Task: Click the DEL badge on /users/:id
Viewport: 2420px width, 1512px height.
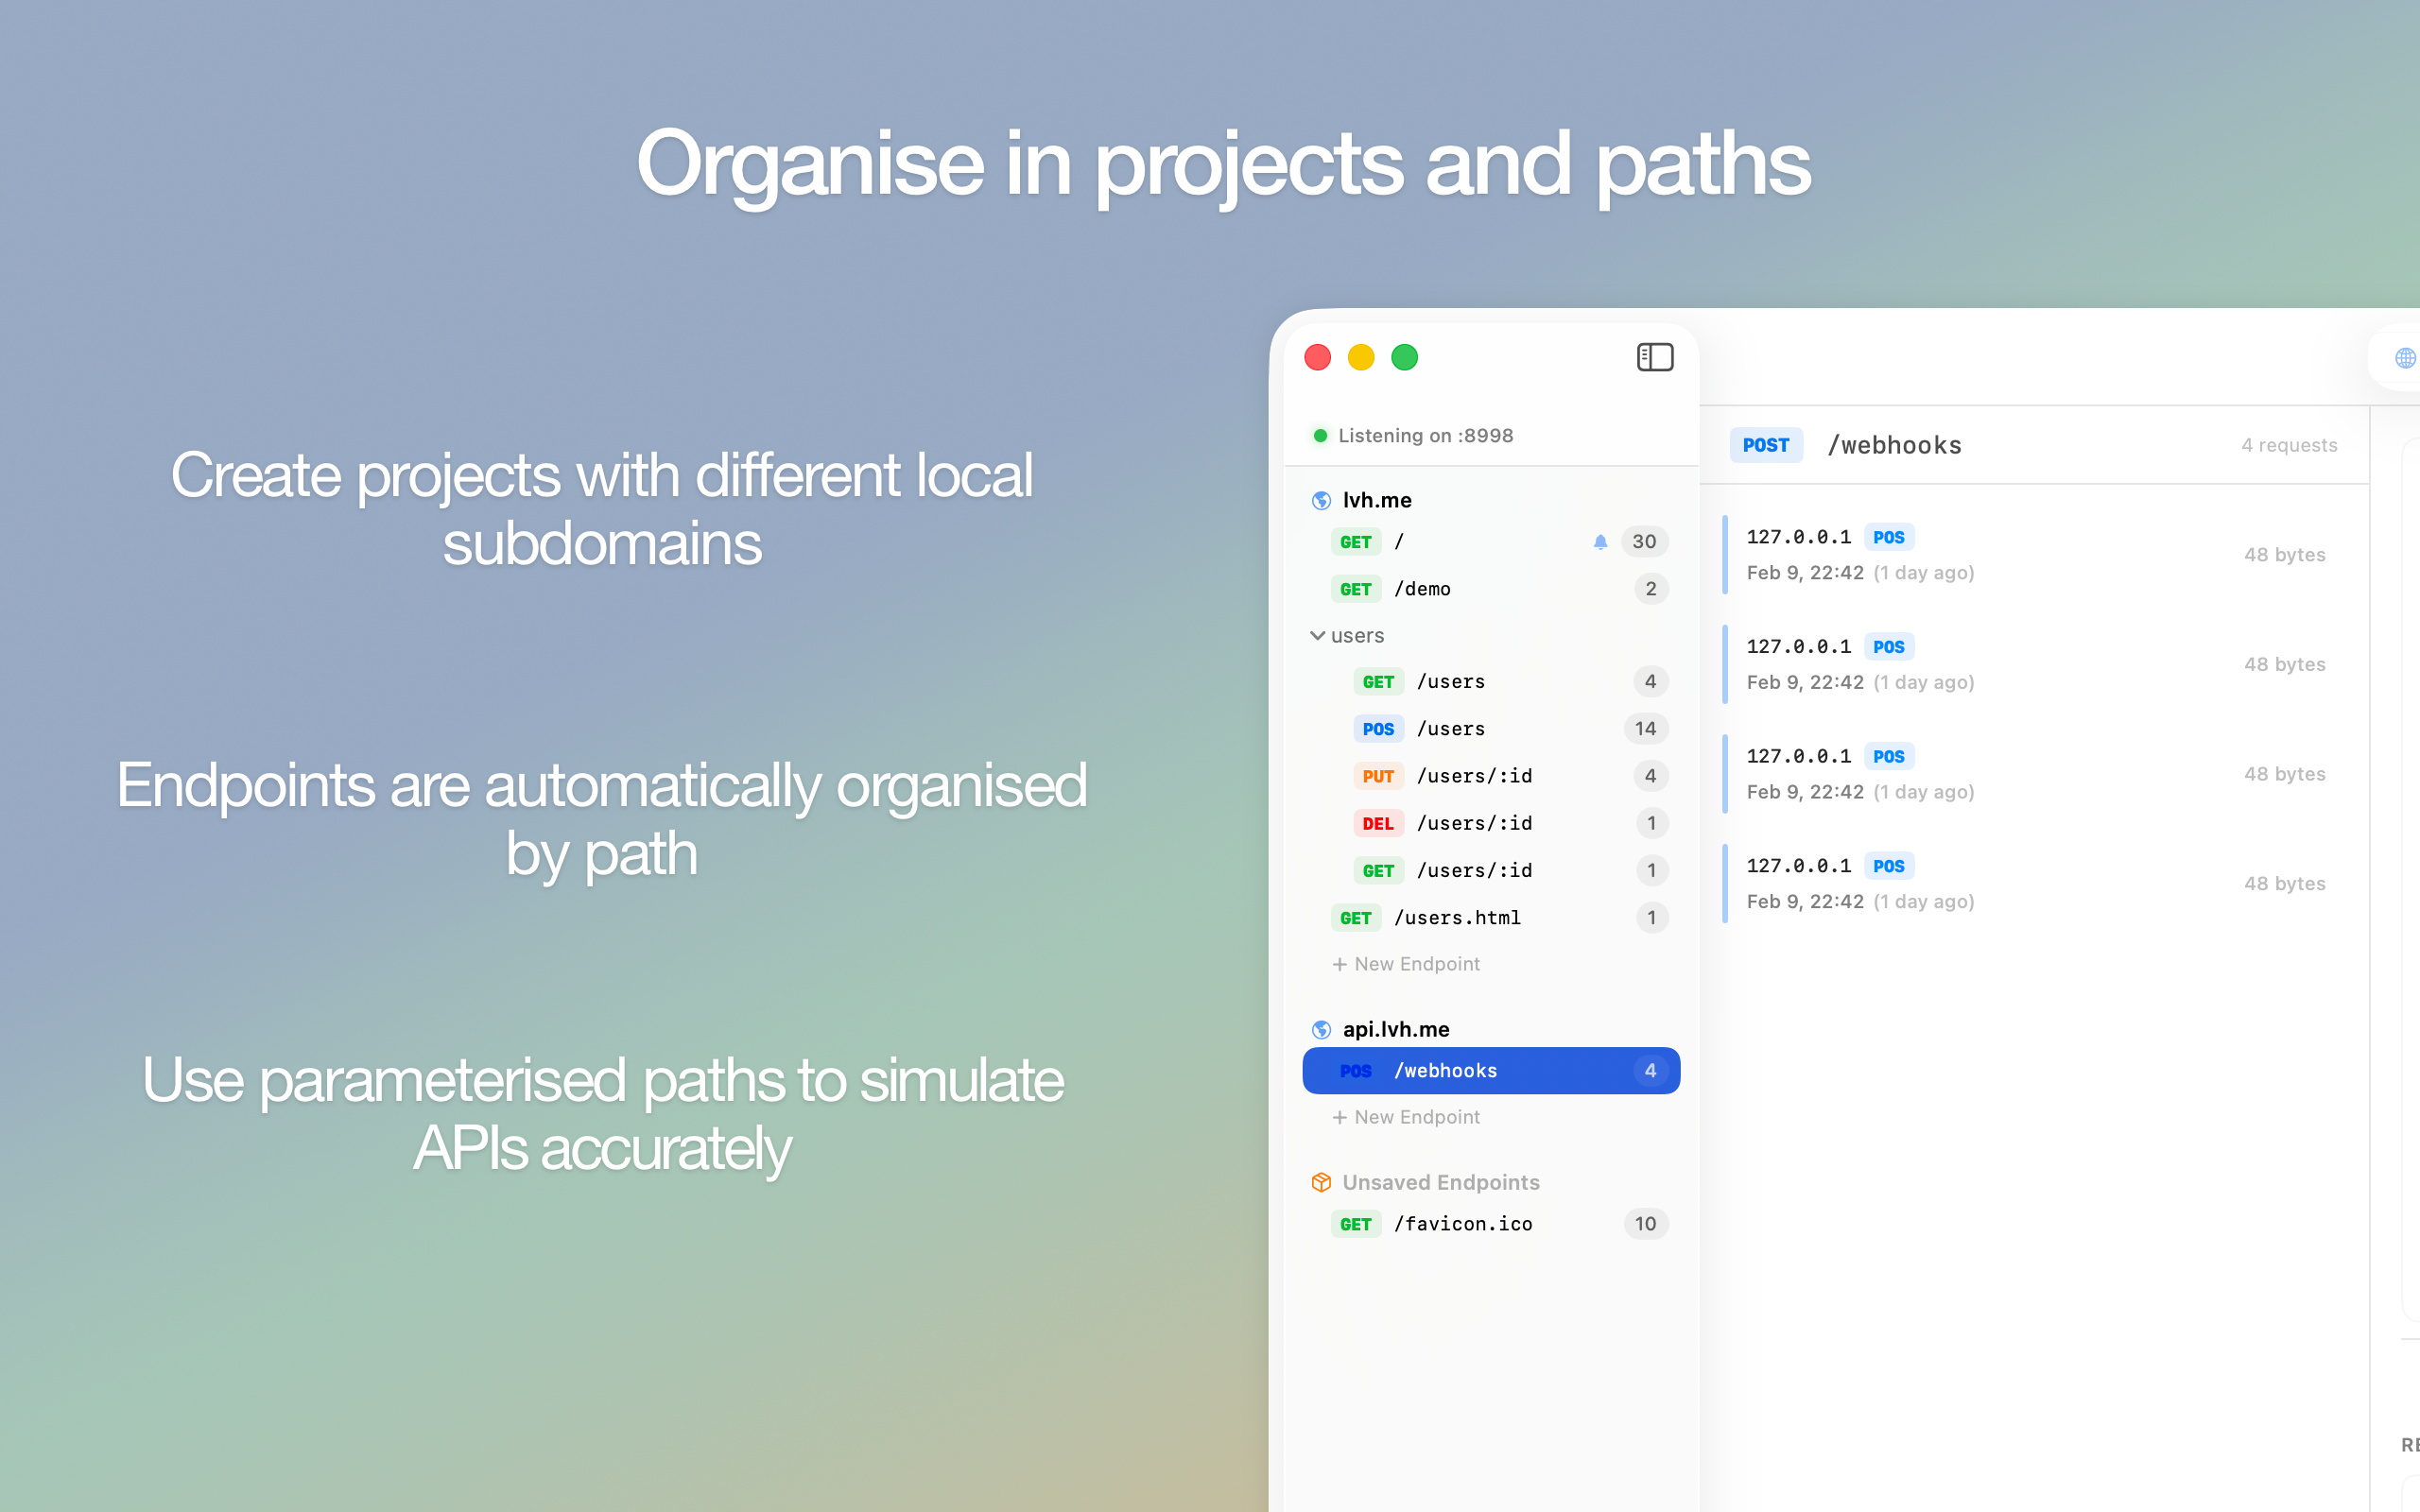Action: [x=1378, y=823]
